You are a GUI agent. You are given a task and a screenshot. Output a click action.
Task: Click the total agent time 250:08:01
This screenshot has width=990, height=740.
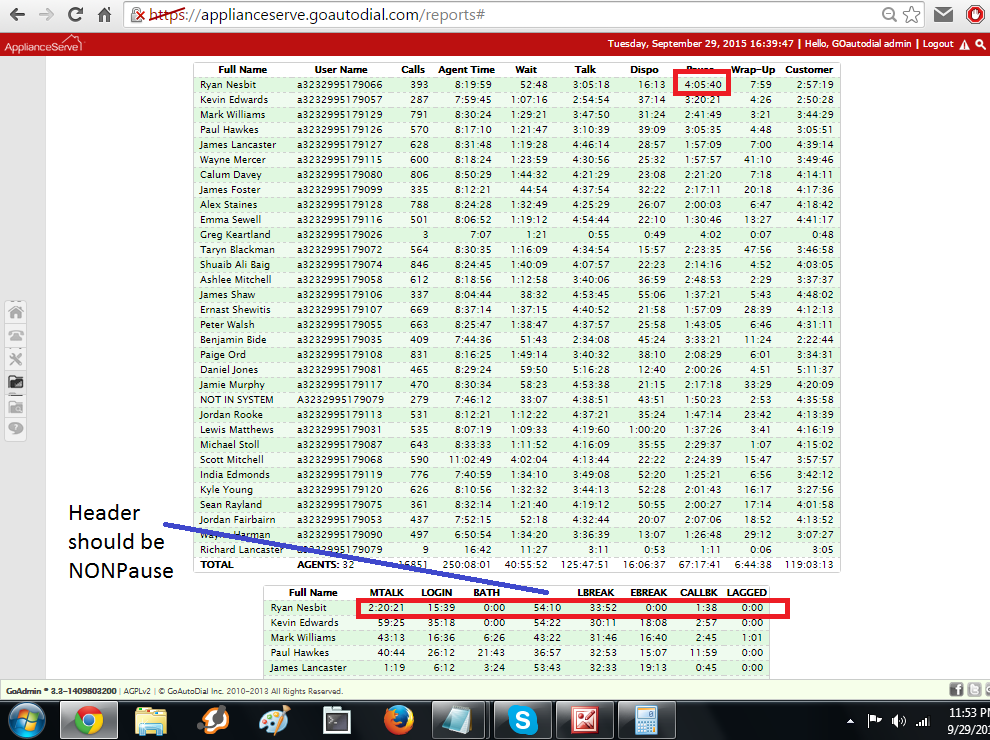pos(466,564)
